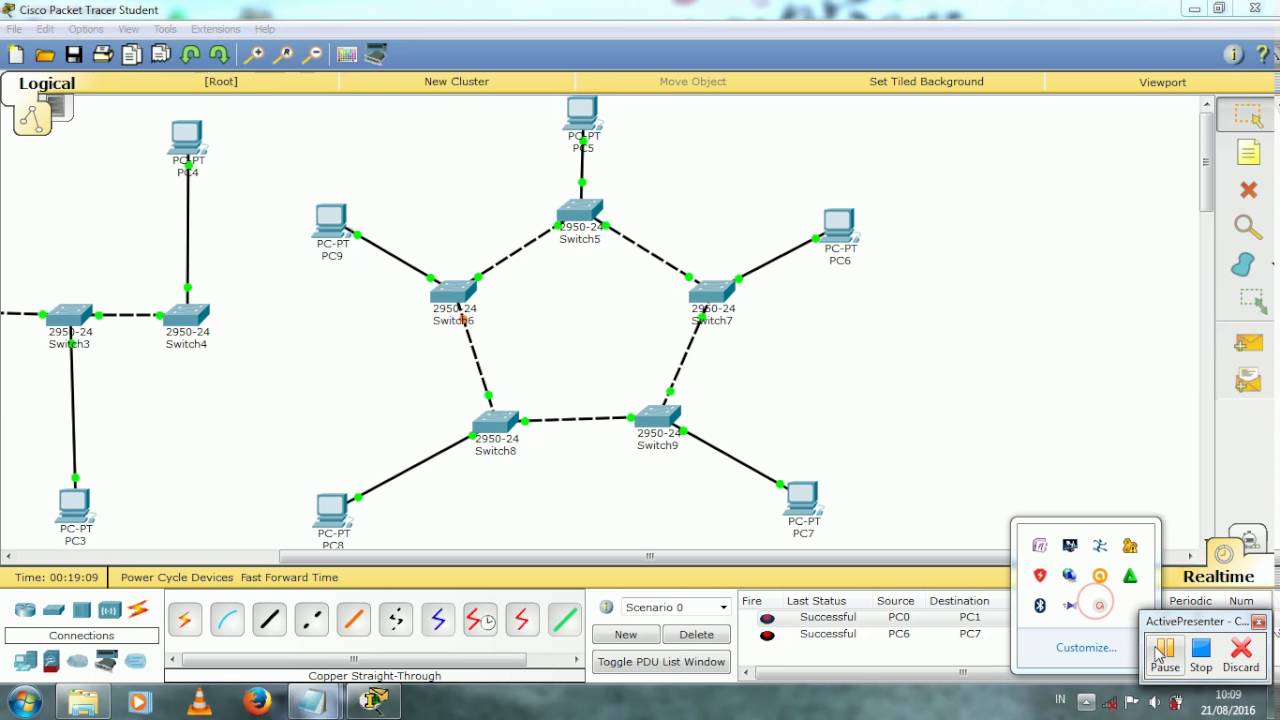Viewport: 1280px width, 720px height.
Task: Open Firefox from the taskbar
Action: point(258,702)
